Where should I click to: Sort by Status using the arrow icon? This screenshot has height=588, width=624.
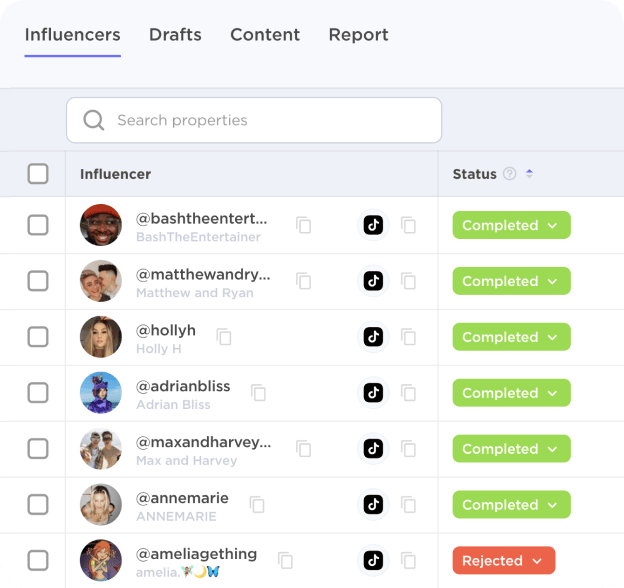tap(529, 173)
